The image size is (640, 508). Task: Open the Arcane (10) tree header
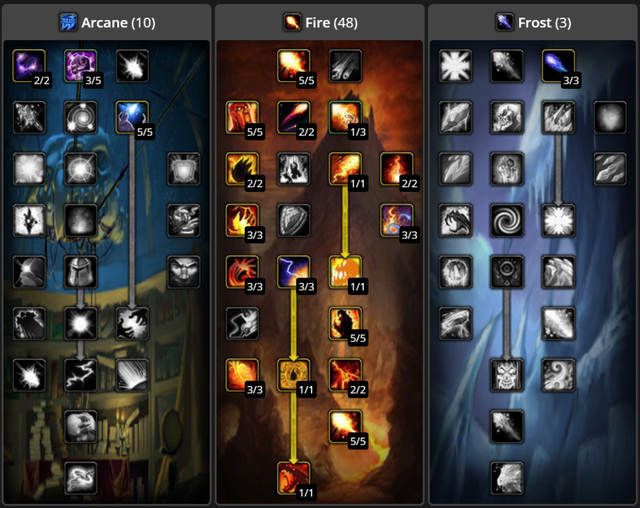[x=107, y=22]
